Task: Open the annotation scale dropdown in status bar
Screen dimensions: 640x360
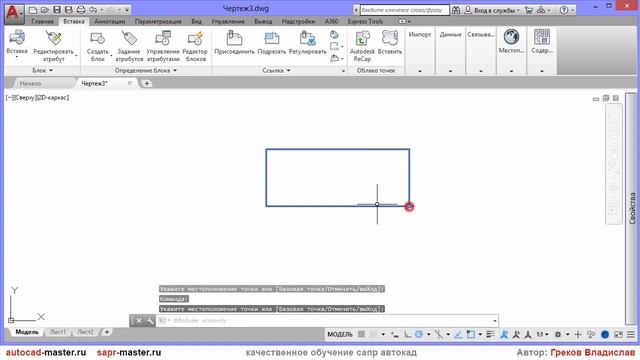Action: tap(542, 334)
